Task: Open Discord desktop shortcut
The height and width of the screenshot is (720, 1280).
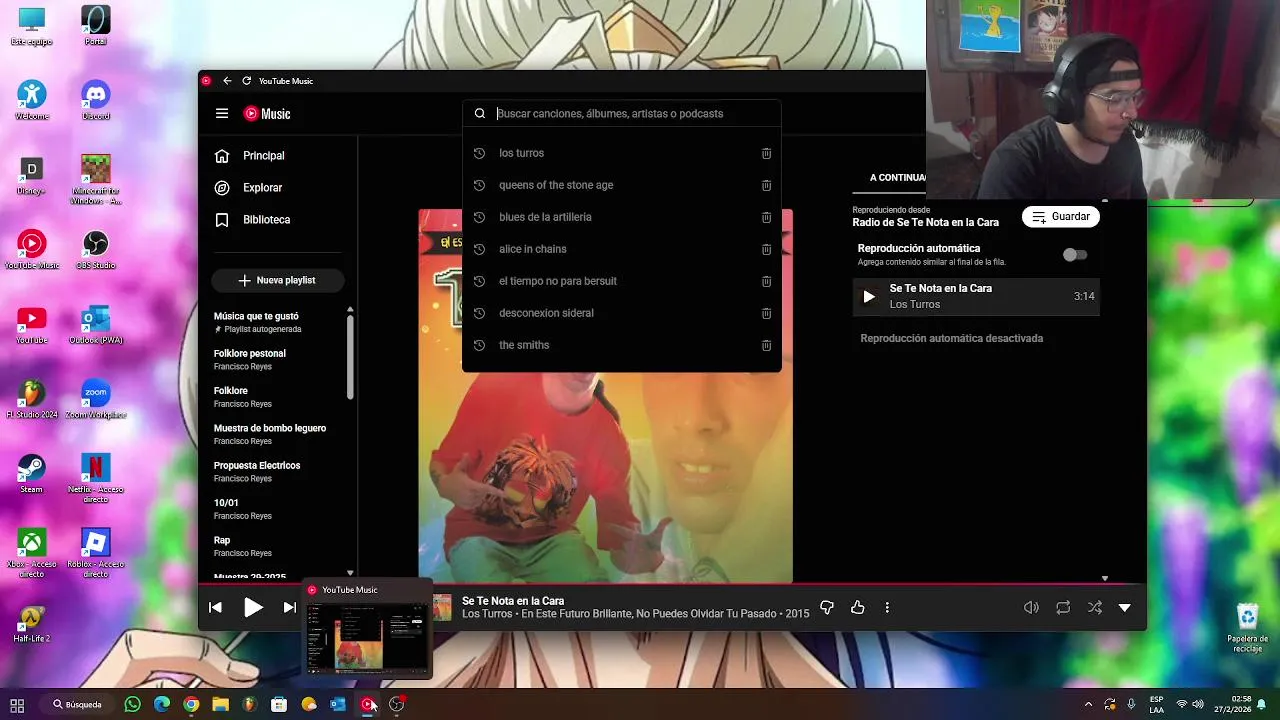Action: 96,101
